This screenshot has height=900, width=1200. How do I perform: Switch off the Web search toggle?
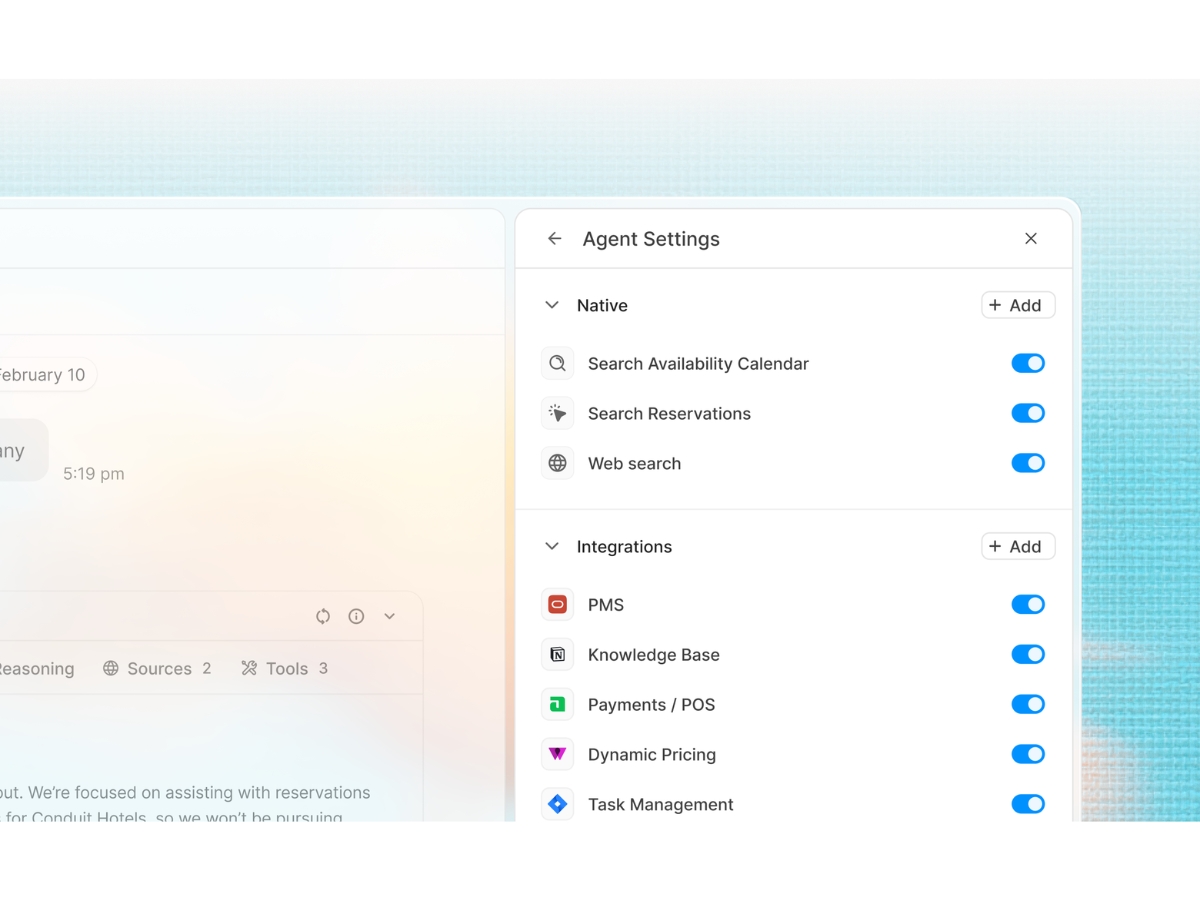point(1028,463)
